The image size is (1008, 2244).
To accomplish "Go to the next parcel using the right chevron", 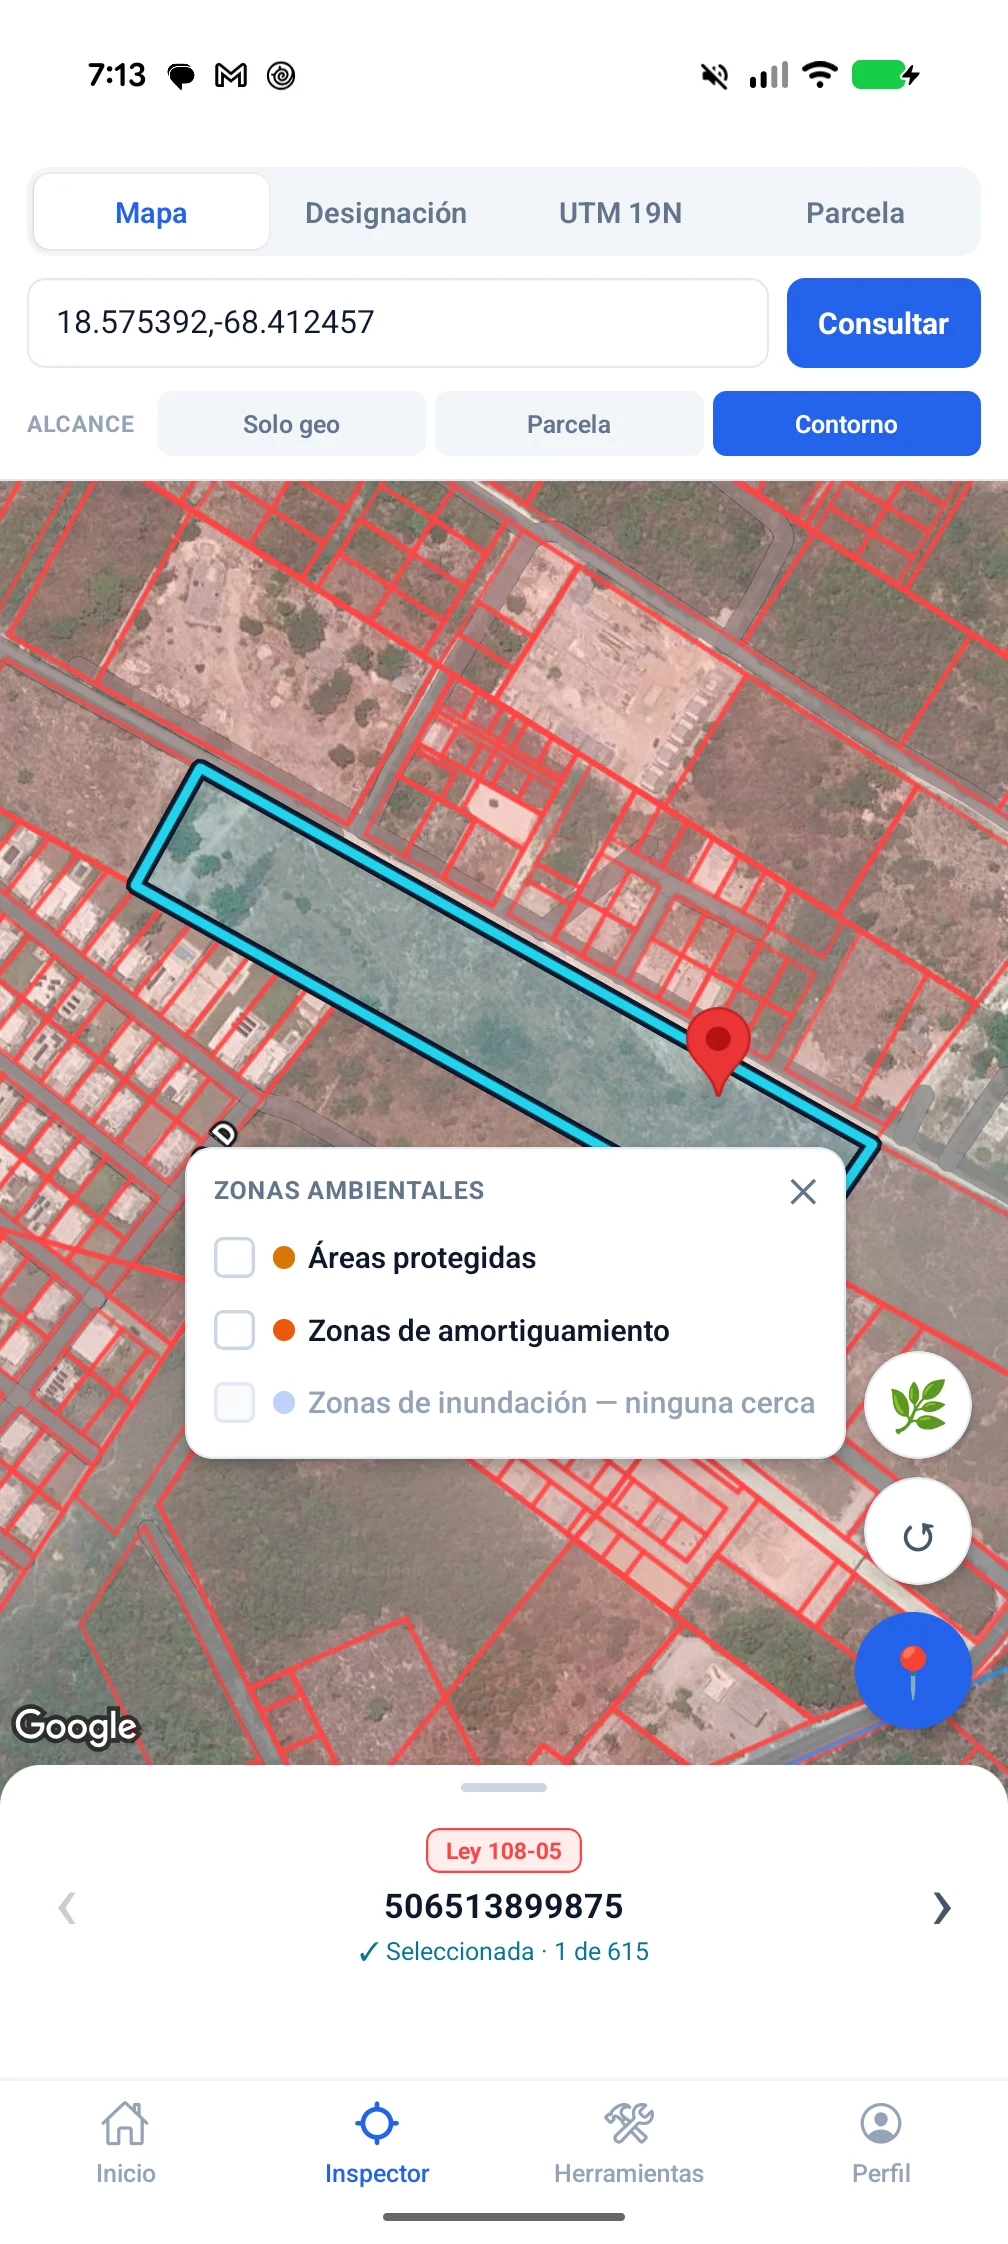I will point(941,1908).
